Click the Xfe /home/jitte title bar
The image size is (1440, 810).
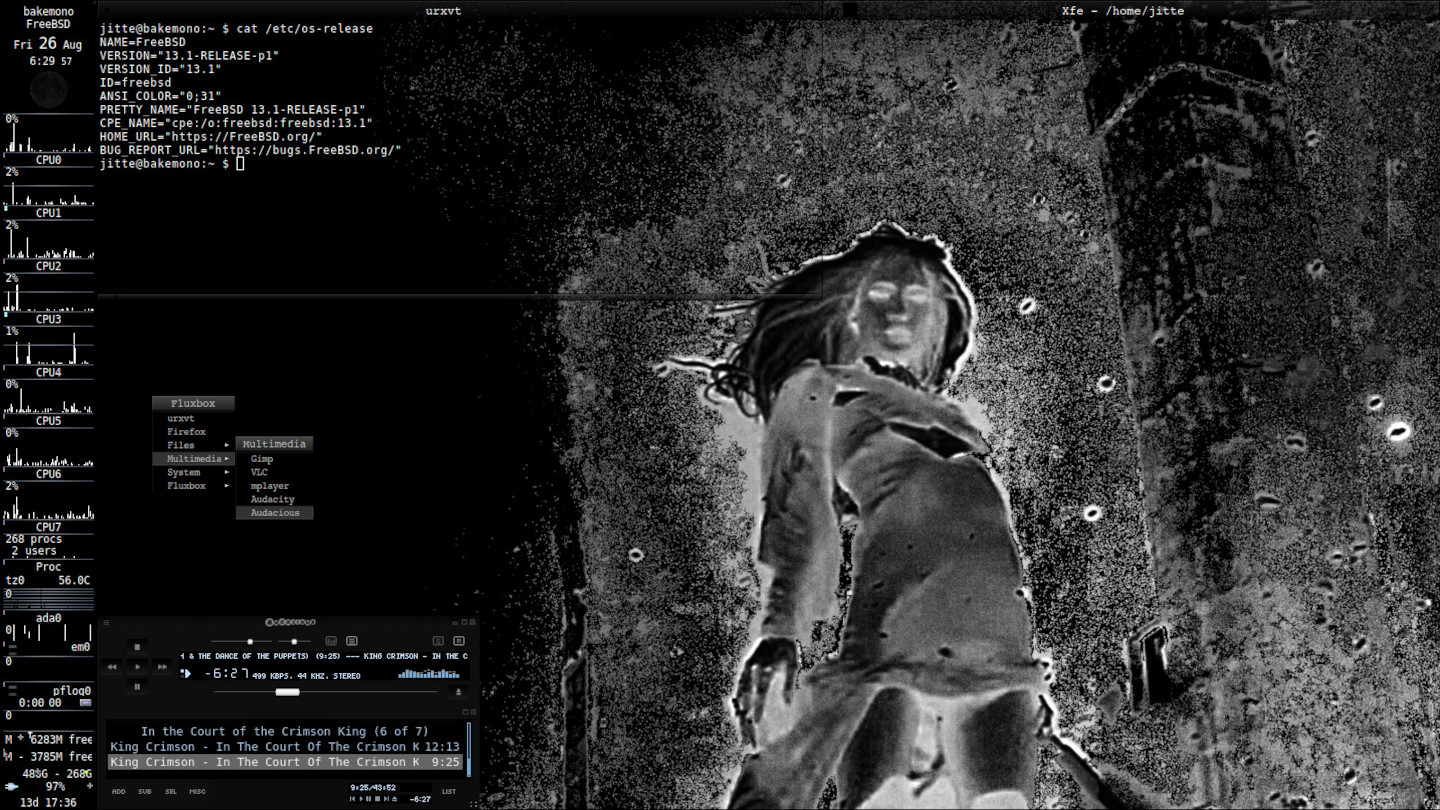click(1131, 10)
